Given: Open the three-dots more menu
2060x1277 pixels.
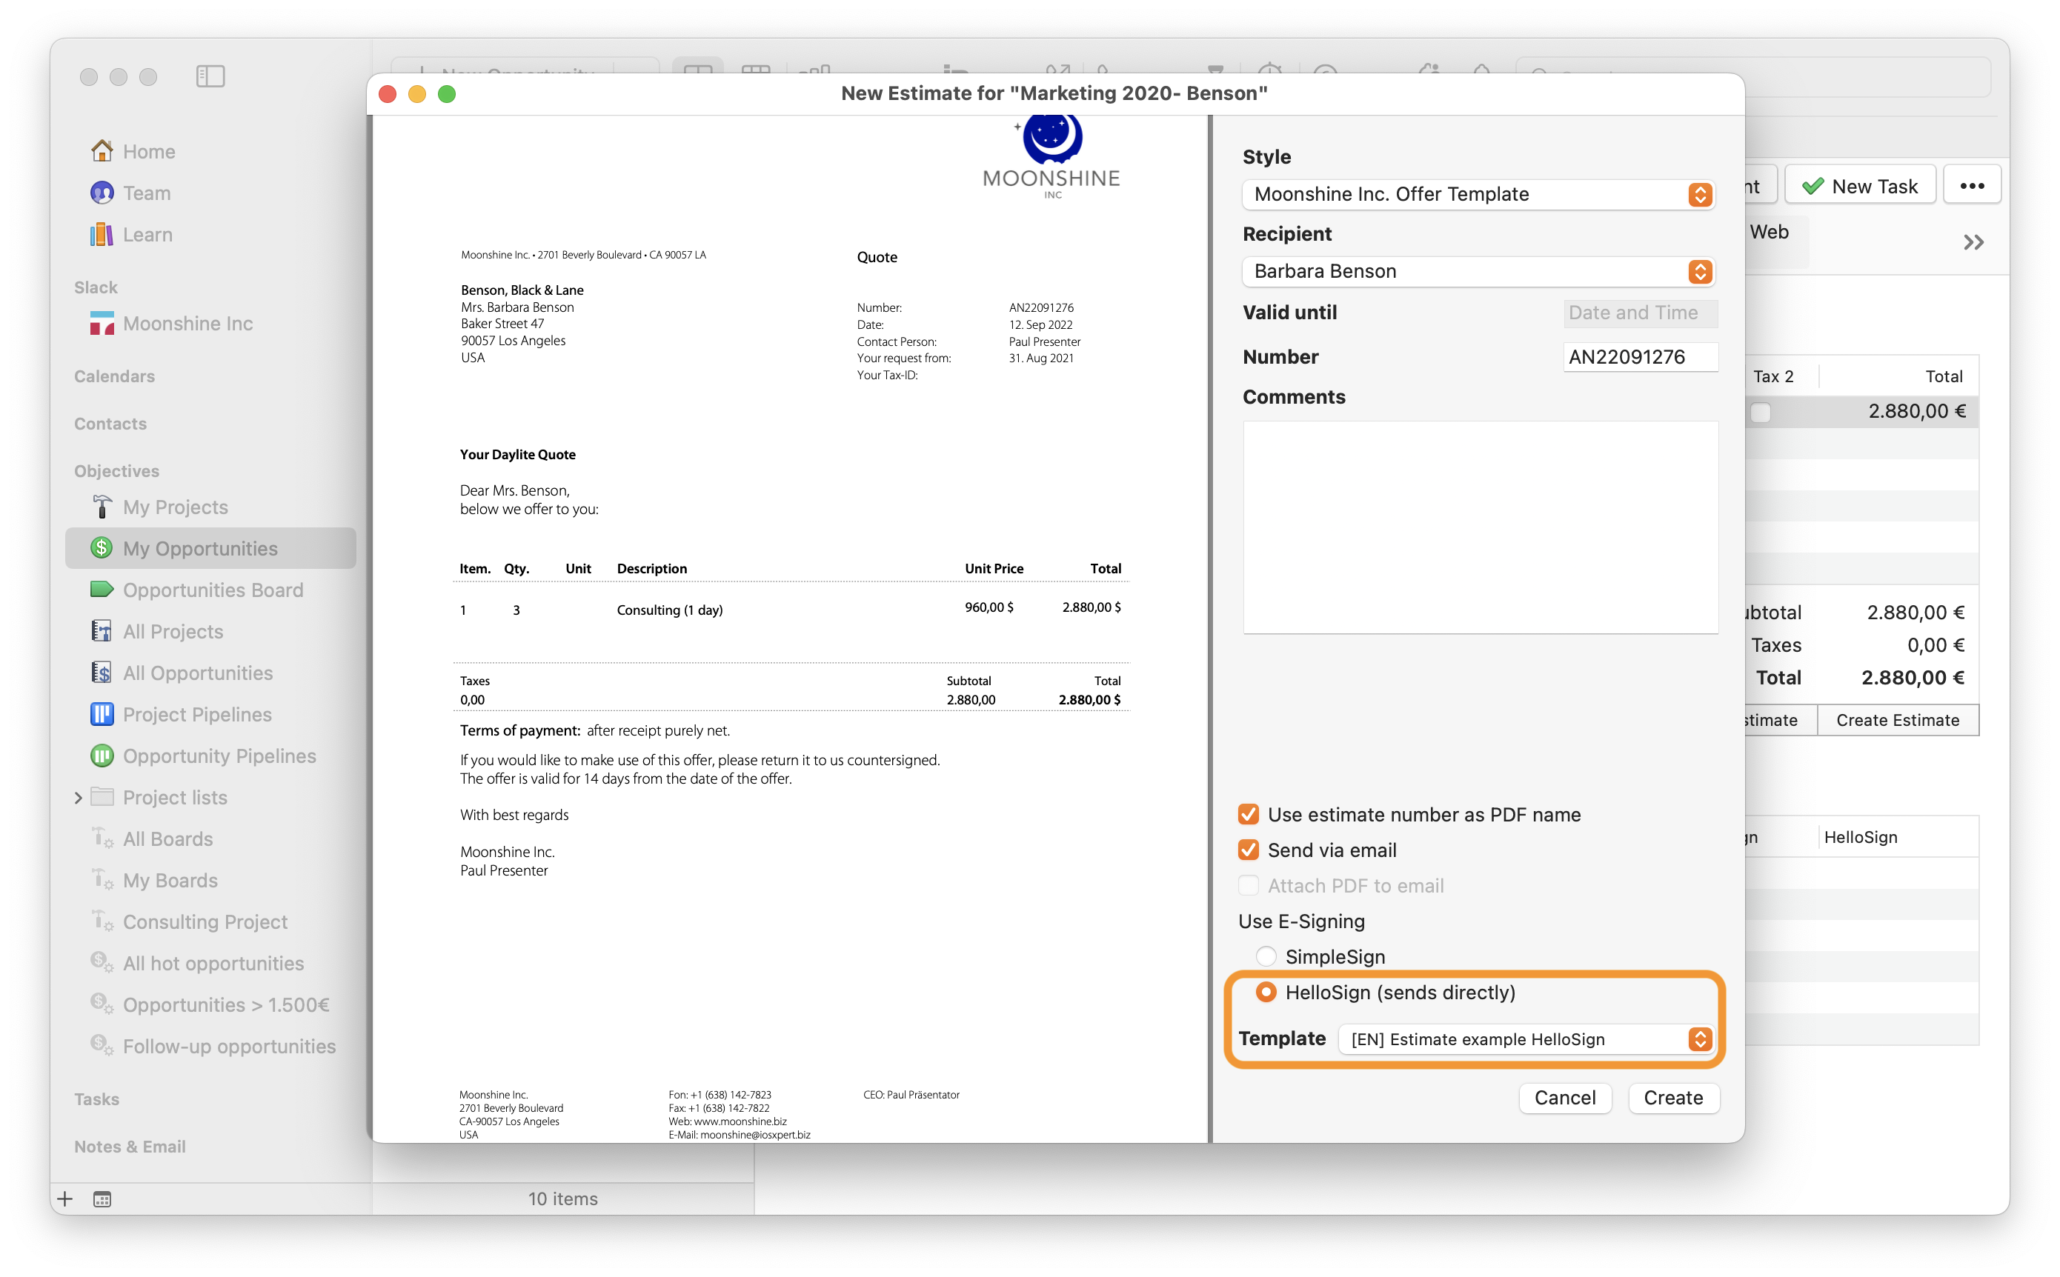Looking at the screenshot, I should [x=1972, y=186].
